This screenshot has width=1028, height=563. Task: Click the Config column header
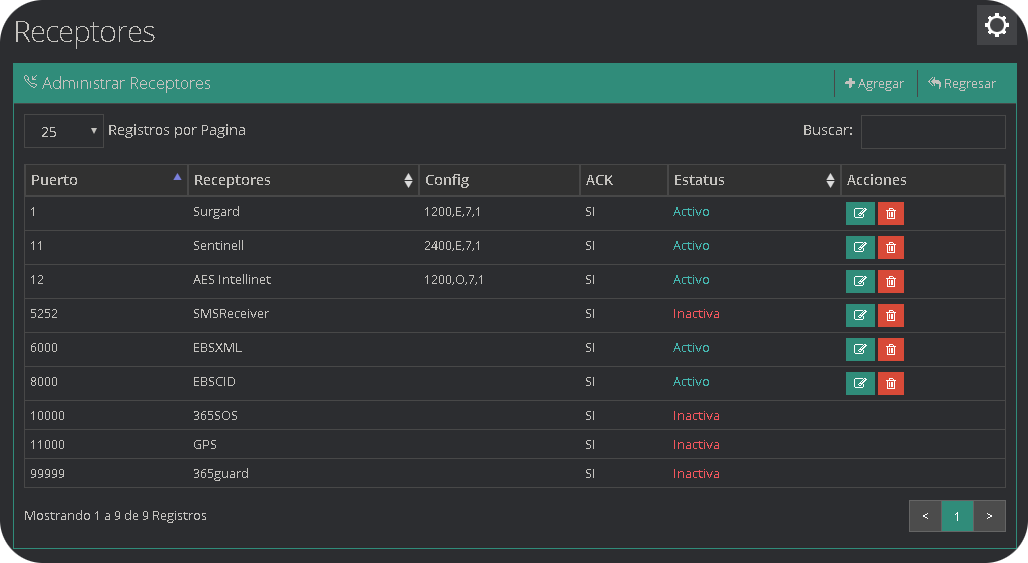[x=498, y=180]
